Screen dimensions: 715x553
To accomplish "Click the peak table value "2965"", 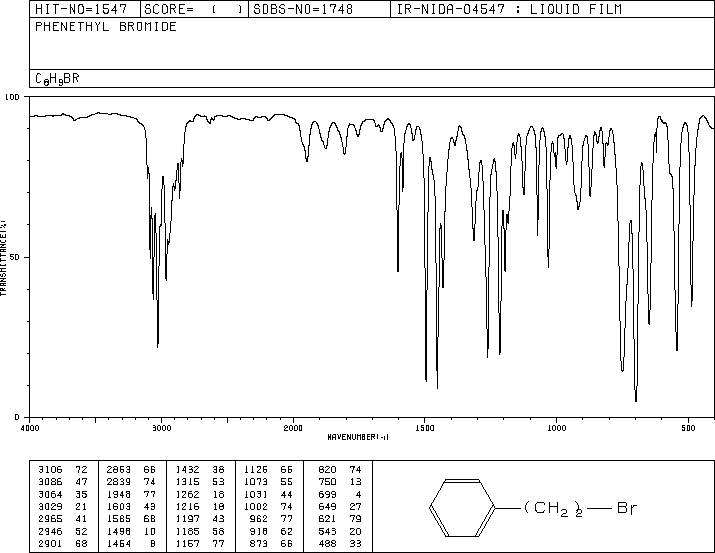I will 50,519.
